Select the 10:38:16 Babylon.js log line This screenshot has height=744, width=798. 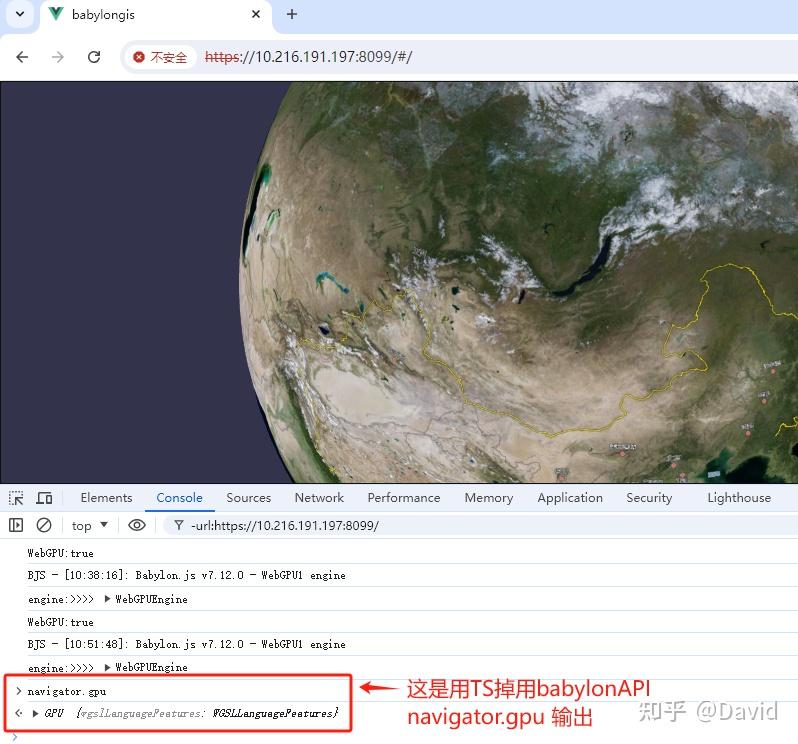tap(186, 576)
